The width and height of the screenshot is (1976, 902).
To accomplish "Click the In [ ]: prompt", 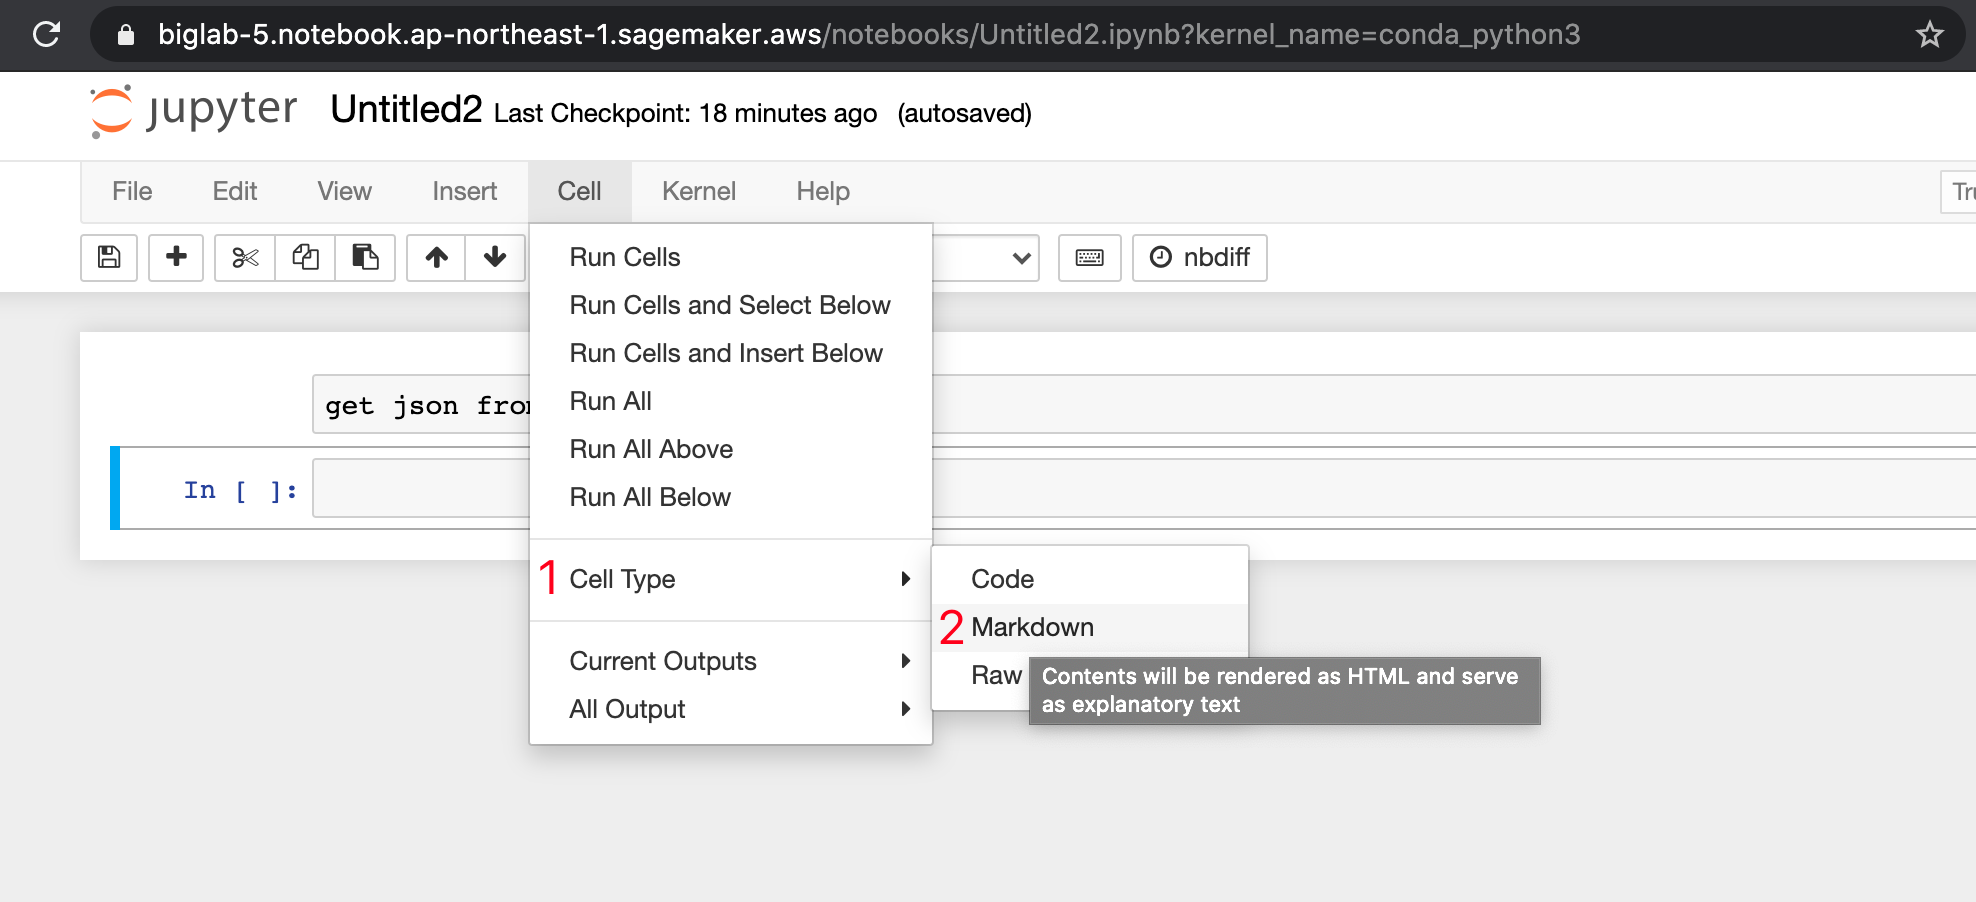I will (240, 490).
